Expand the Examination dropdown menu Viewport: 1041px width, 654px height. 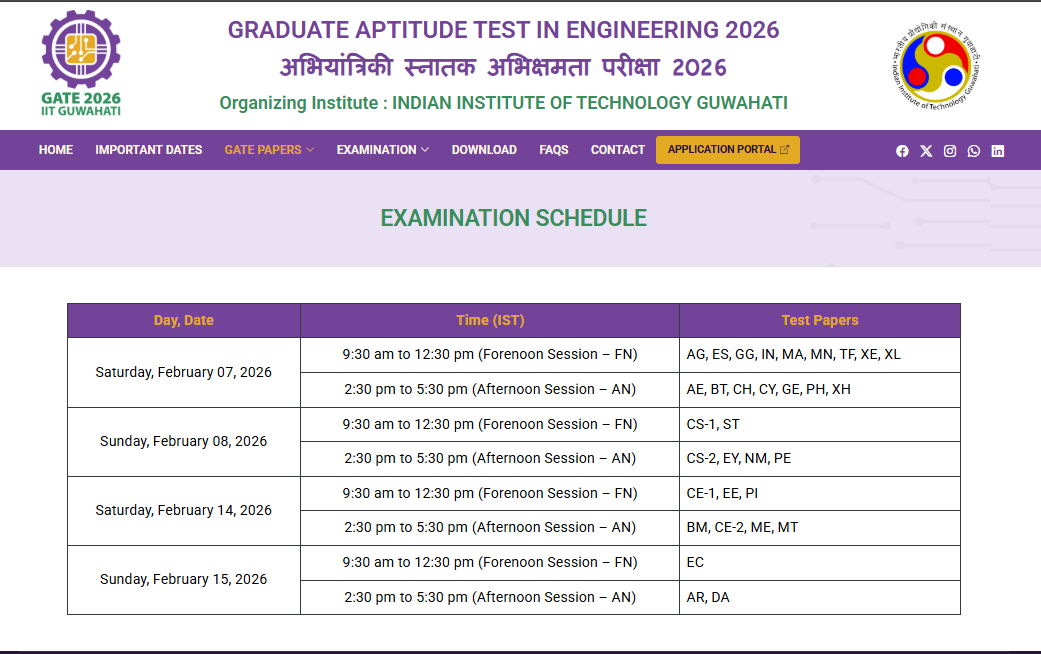[x=382, y=150]
